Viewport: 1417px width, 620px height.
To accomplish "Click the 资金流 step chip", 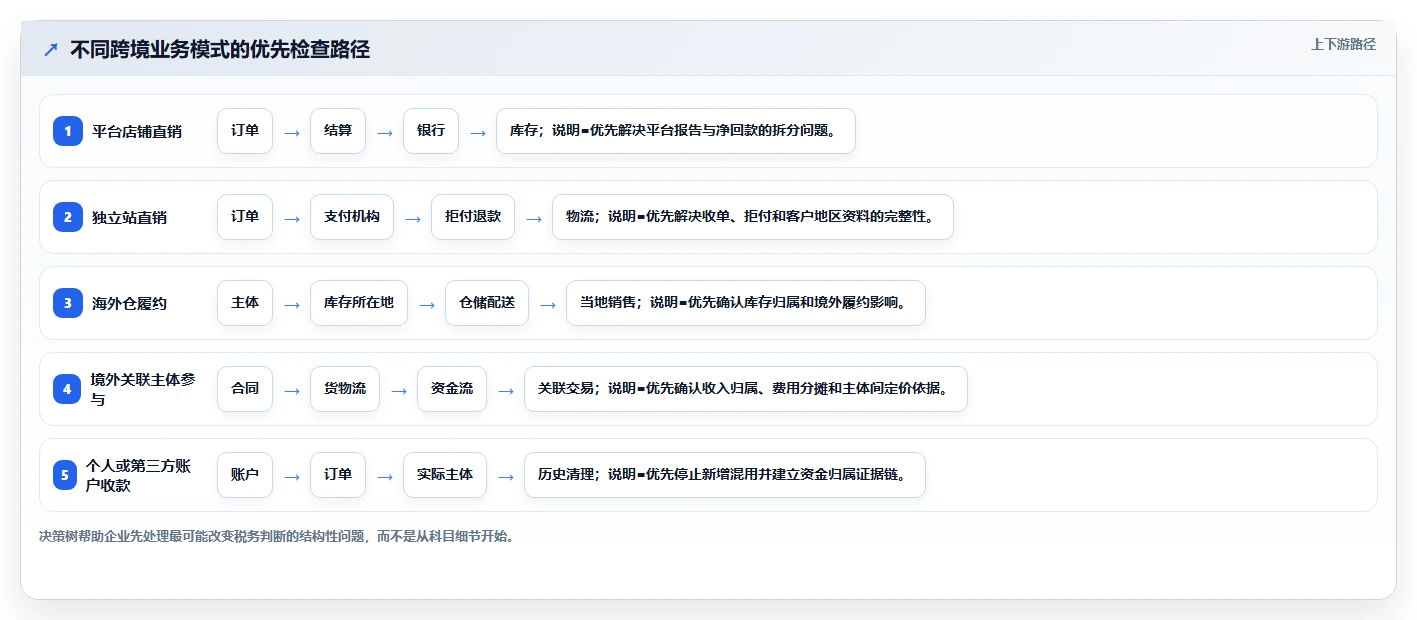I will [x=452, y=389].
